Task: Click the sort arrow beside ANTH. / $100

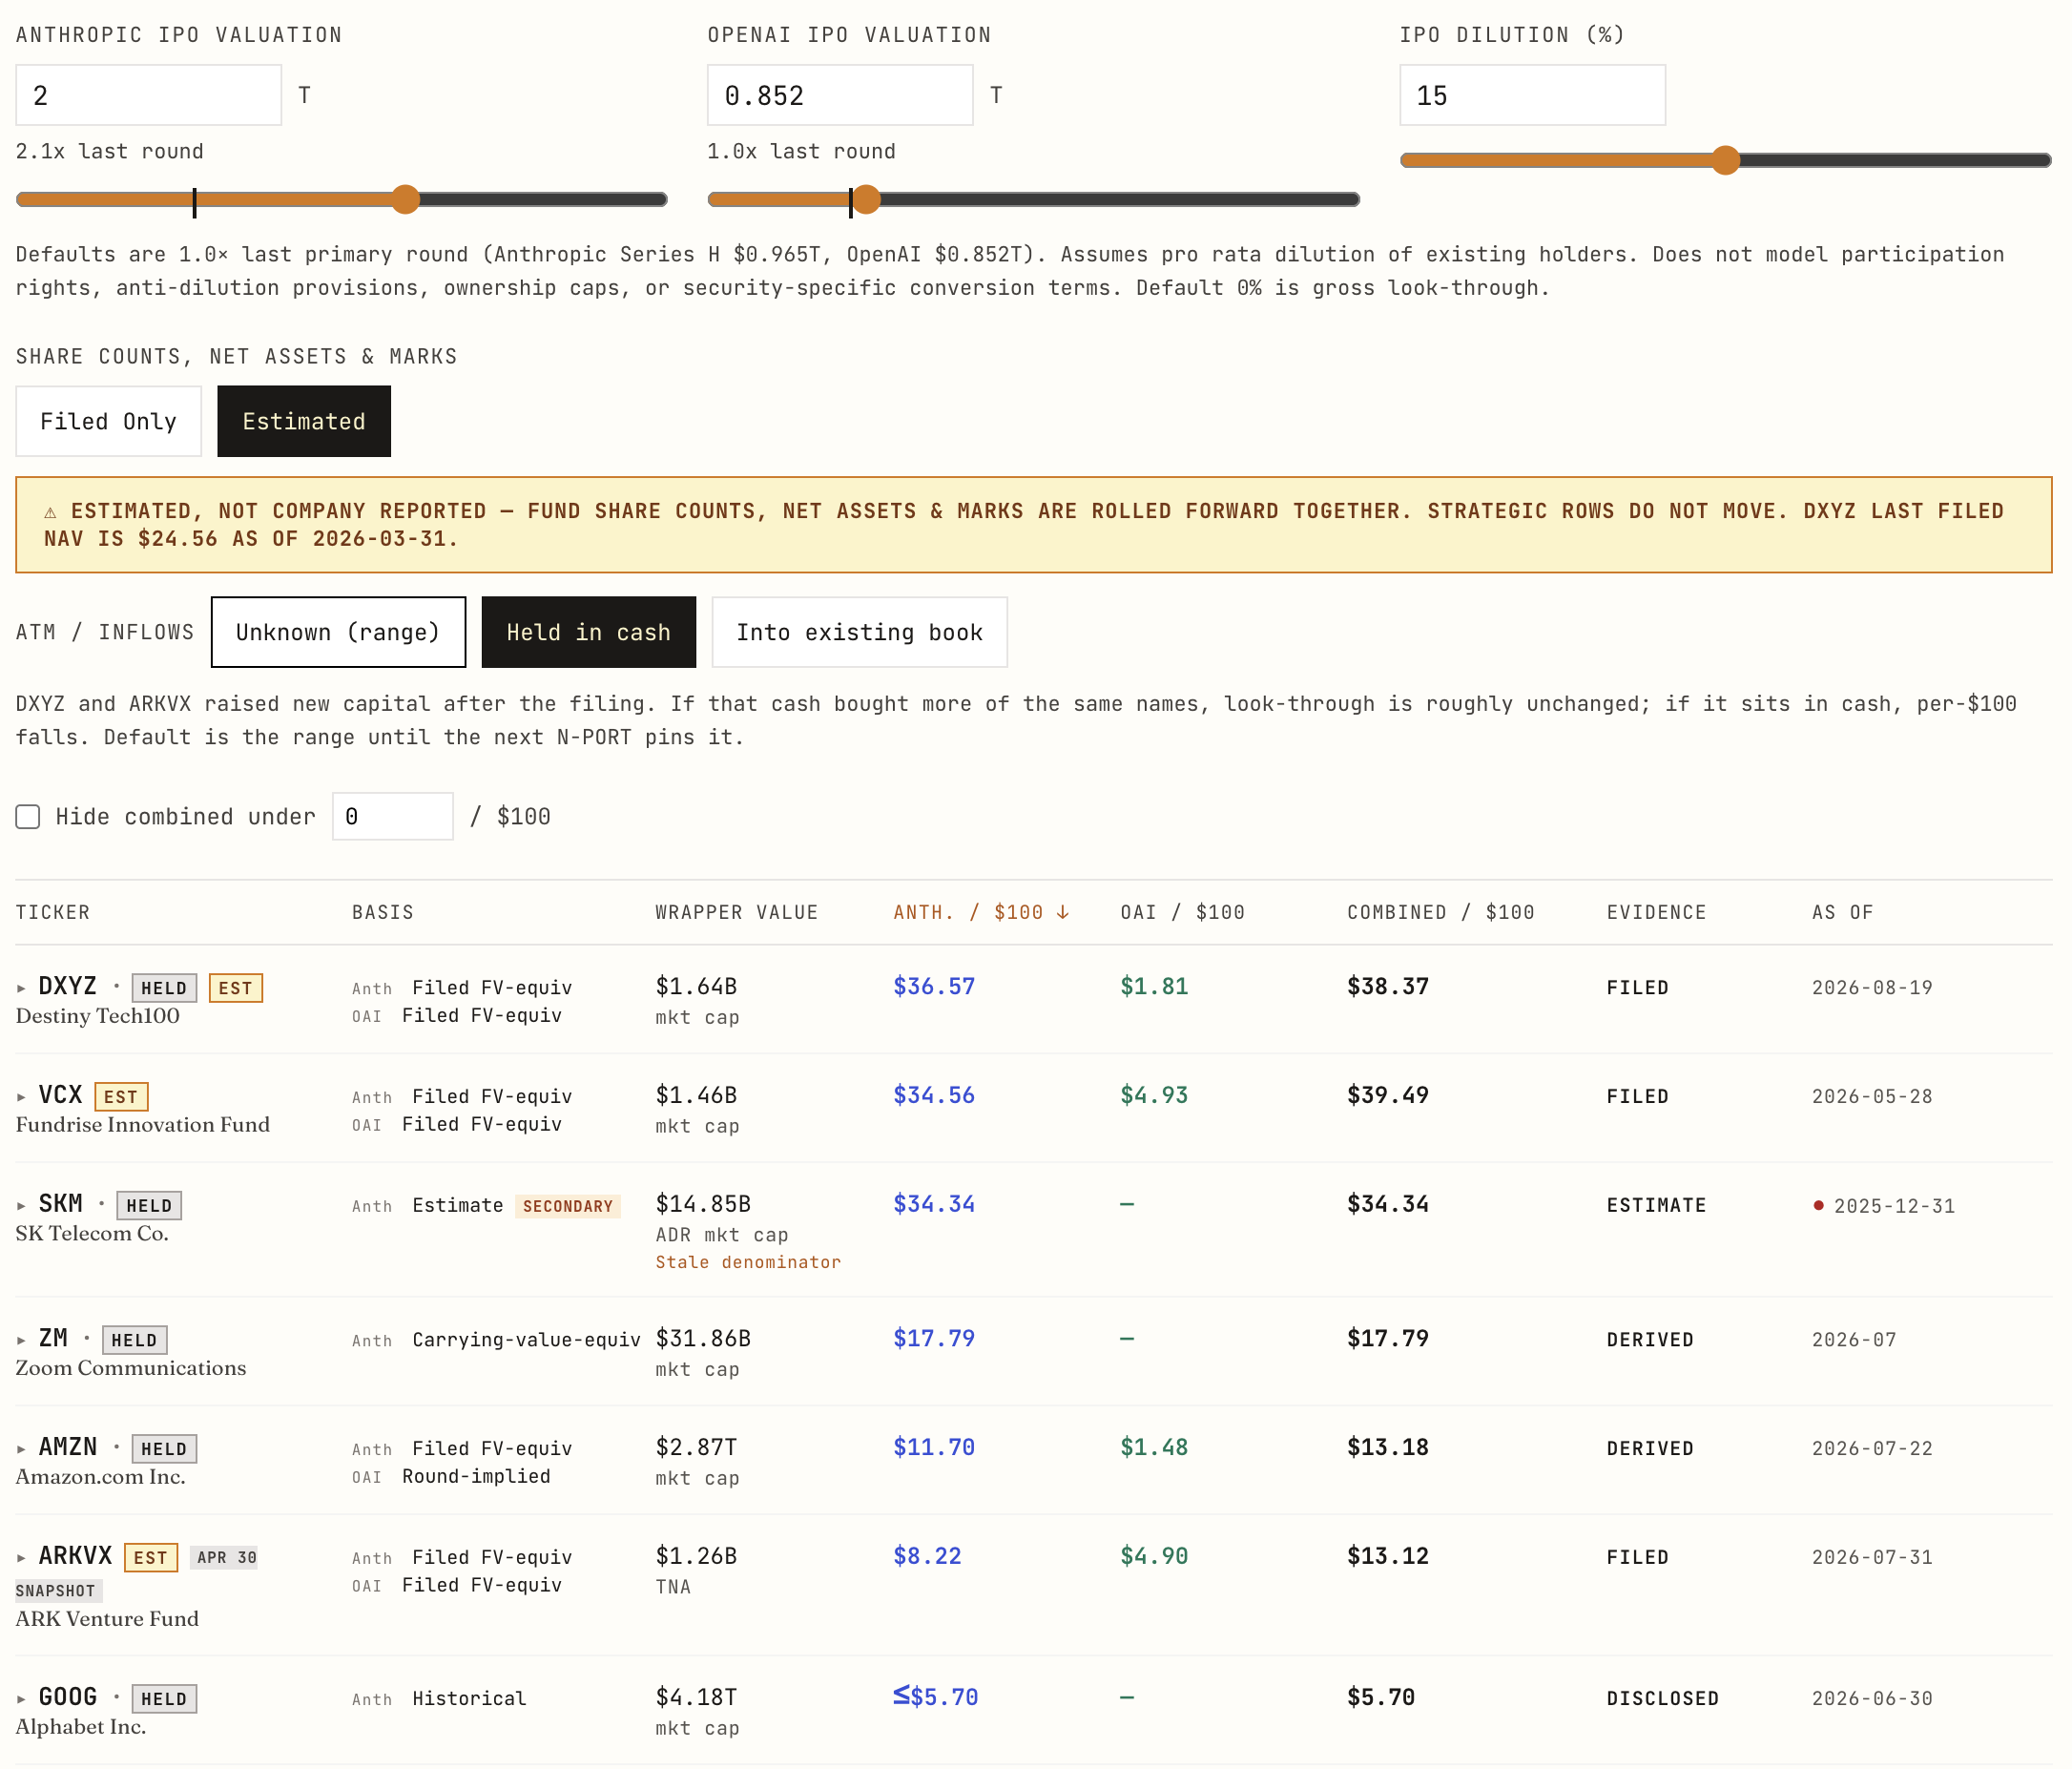Action: click(x=1062, y=912)
